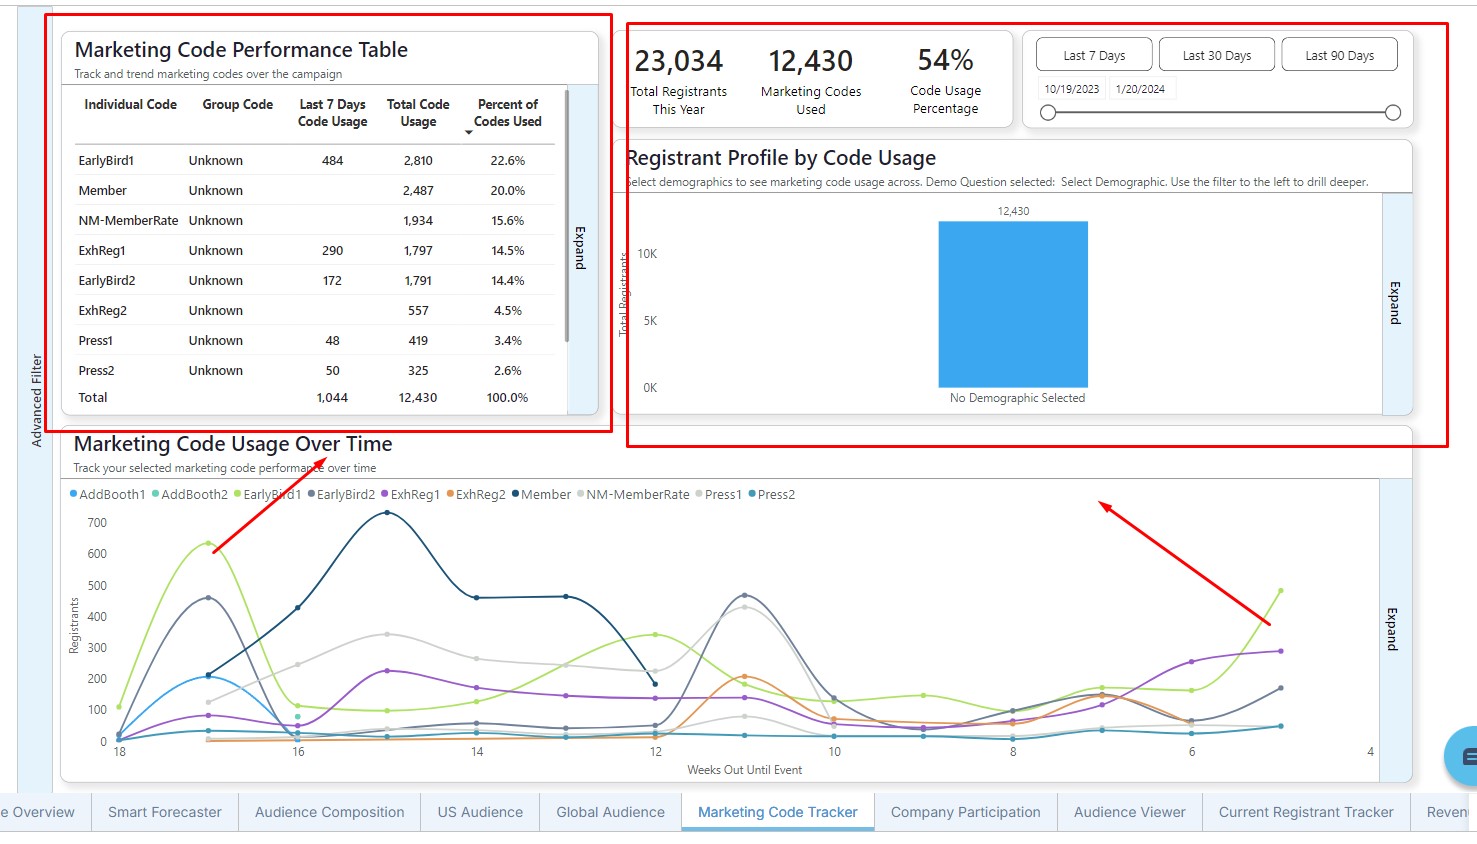
Task: Select the ExhReg1 legend entry
Action: [411, 494]
